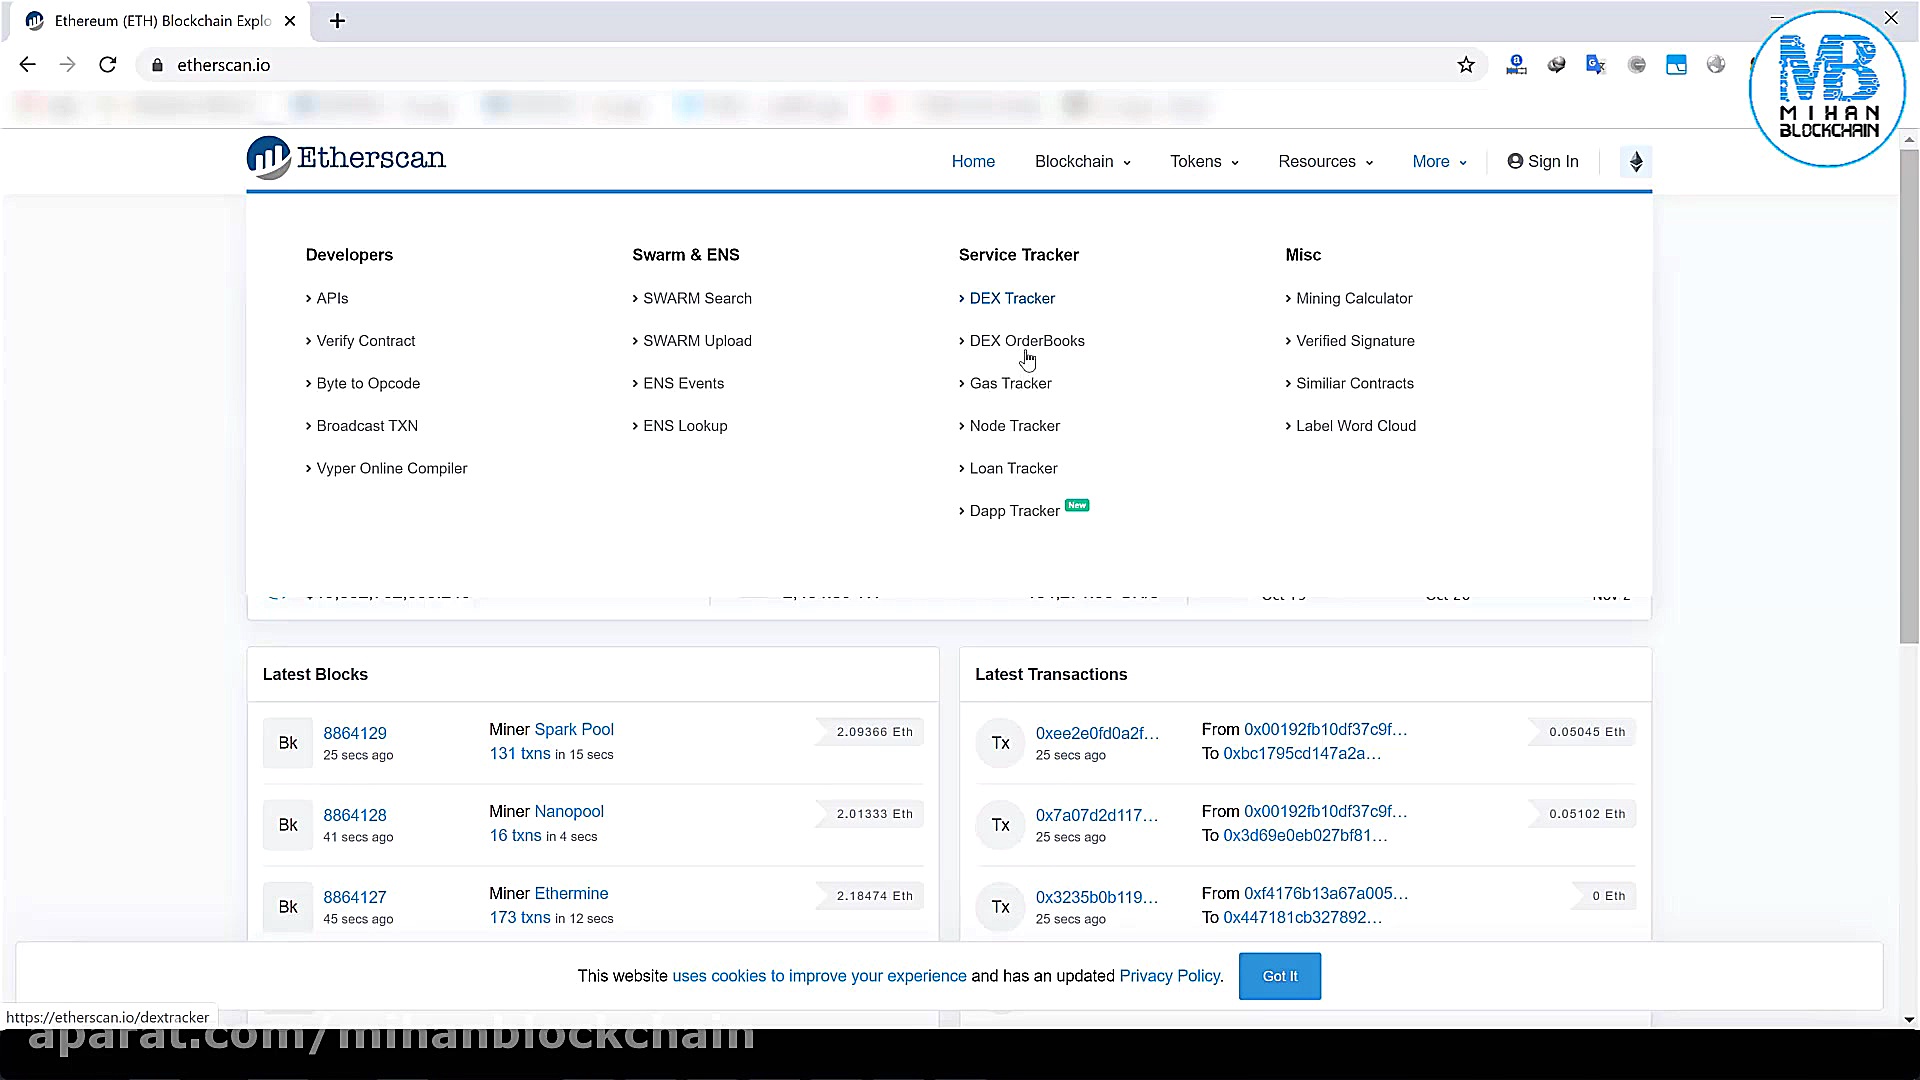View the 16 txns link
This screenshot has height=1080, width=1920.
tap(515, 836)
